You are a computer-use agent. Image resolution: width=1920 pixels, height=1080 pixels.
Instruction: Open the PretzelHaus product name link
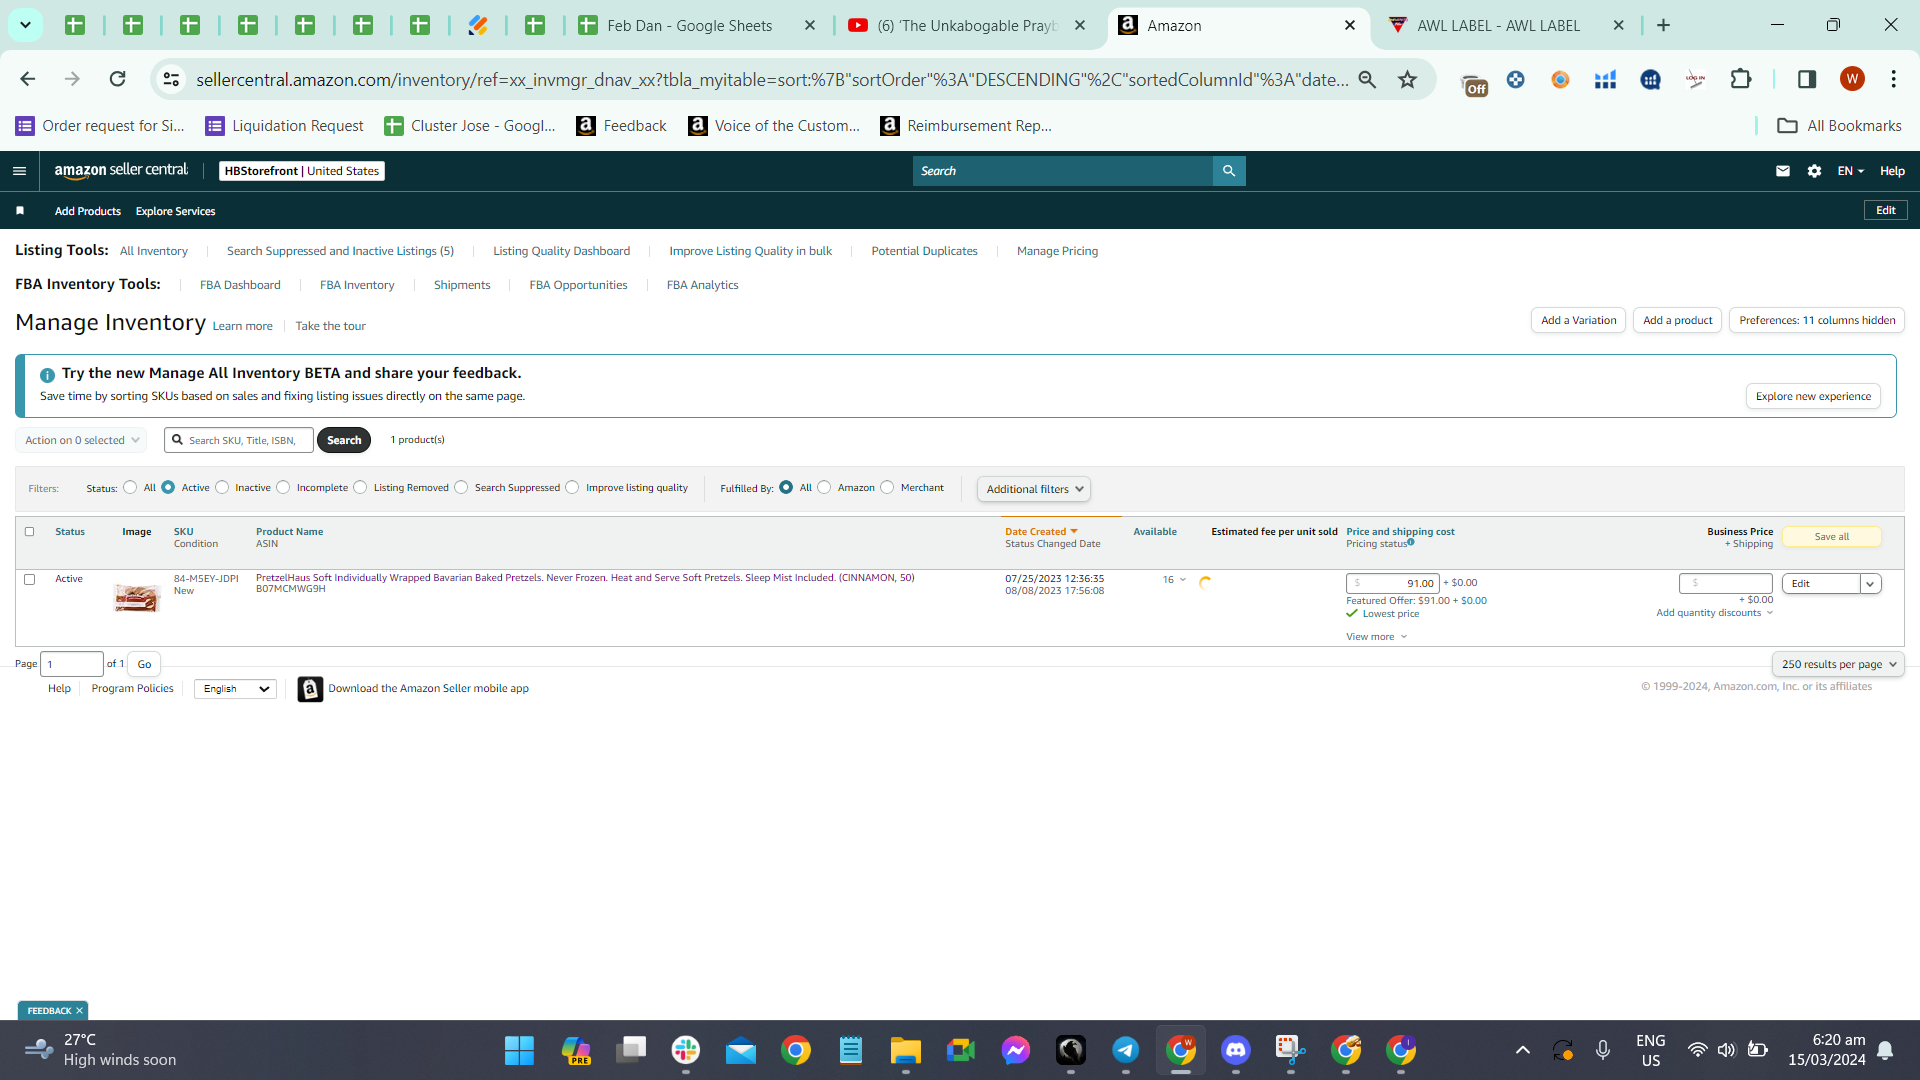point(585,578)
